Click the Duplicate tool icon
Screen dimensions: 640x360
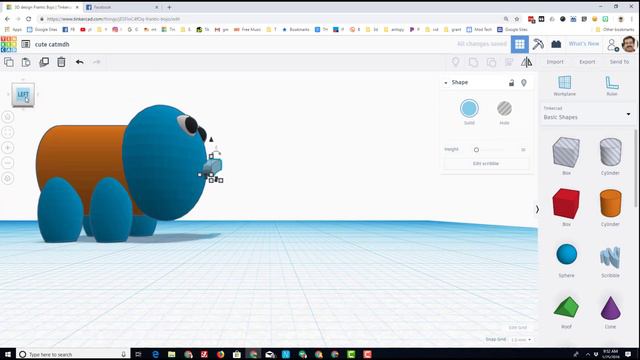point(44,62)
